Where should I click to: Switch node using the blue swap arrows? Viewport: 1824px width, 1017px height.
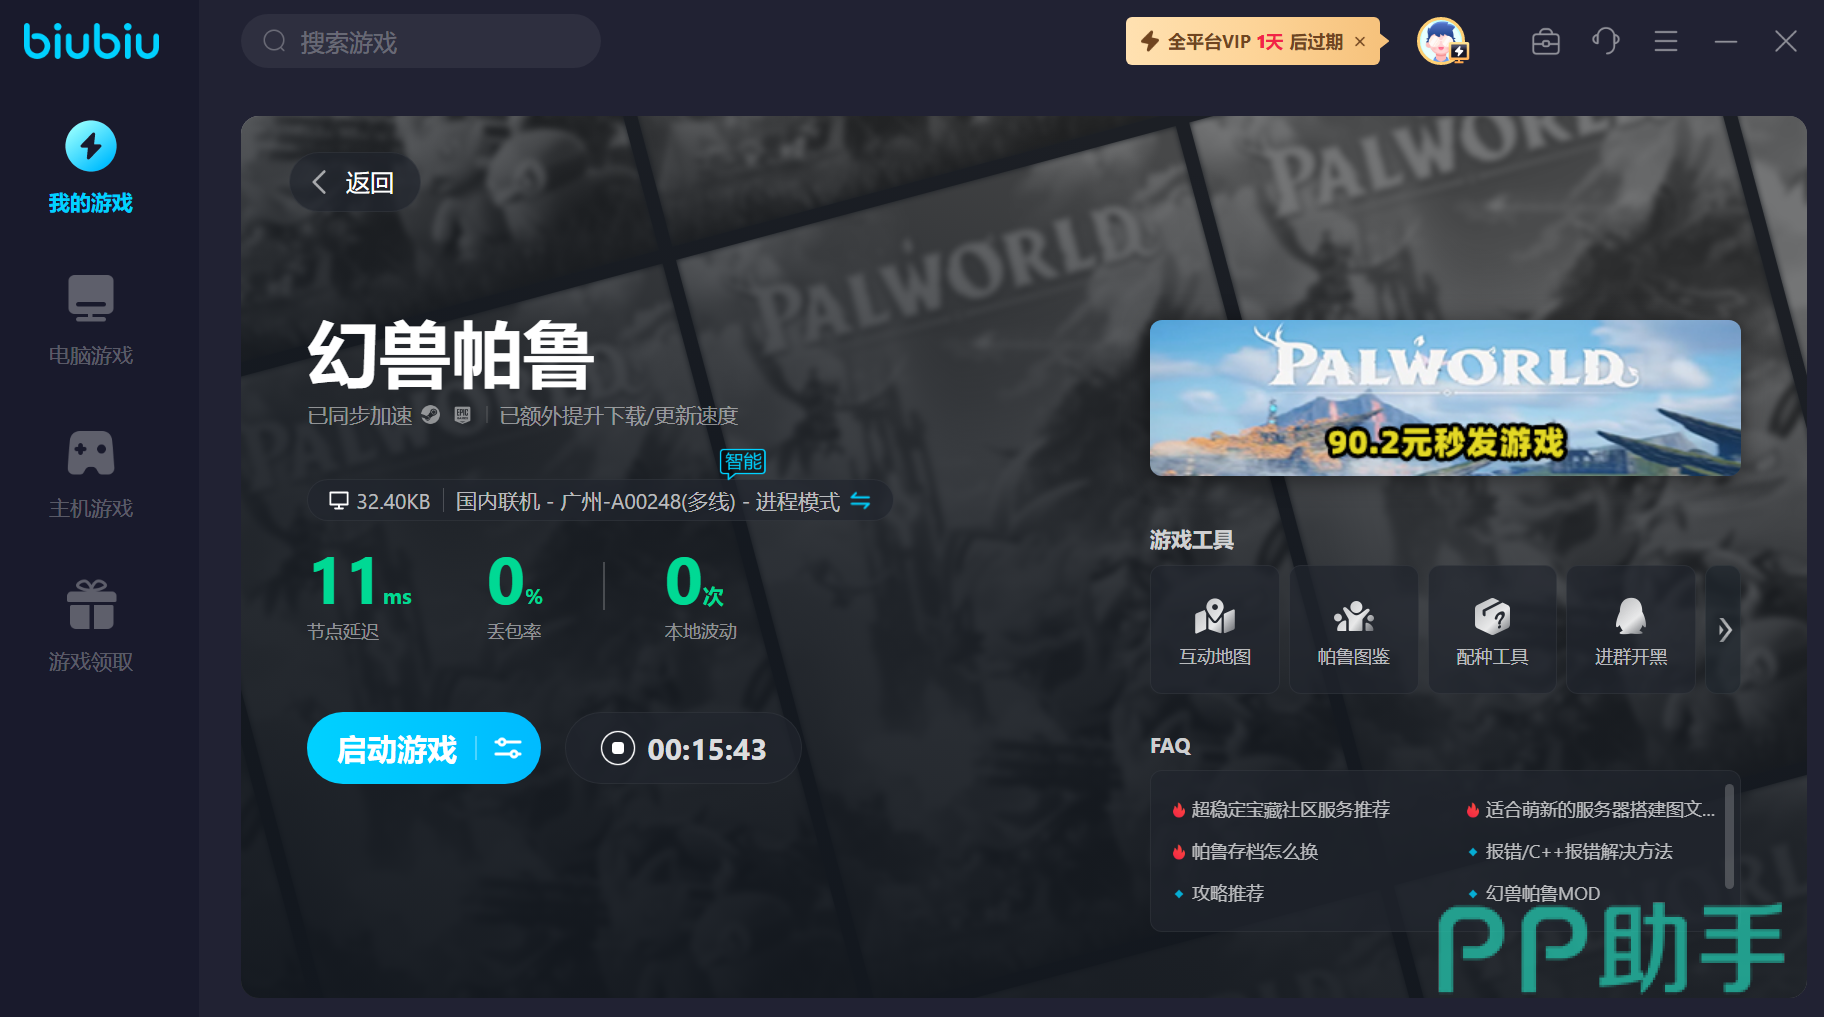point(860,501)
